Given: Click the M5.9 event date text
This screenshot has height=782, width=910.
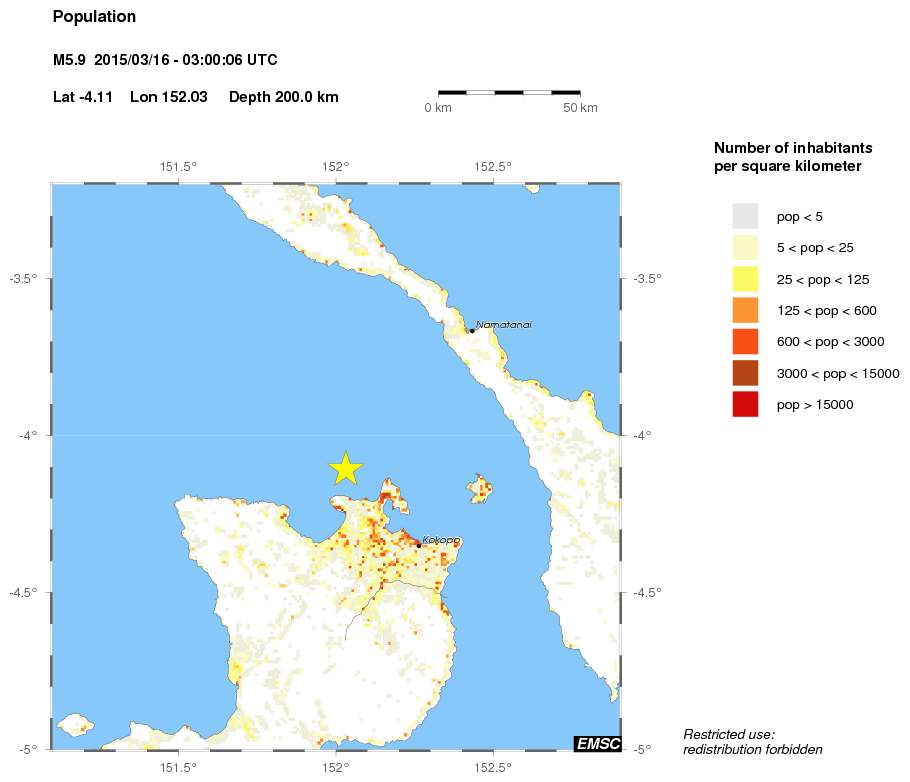Looking at the screenshot, I should [x=165, y=61].
